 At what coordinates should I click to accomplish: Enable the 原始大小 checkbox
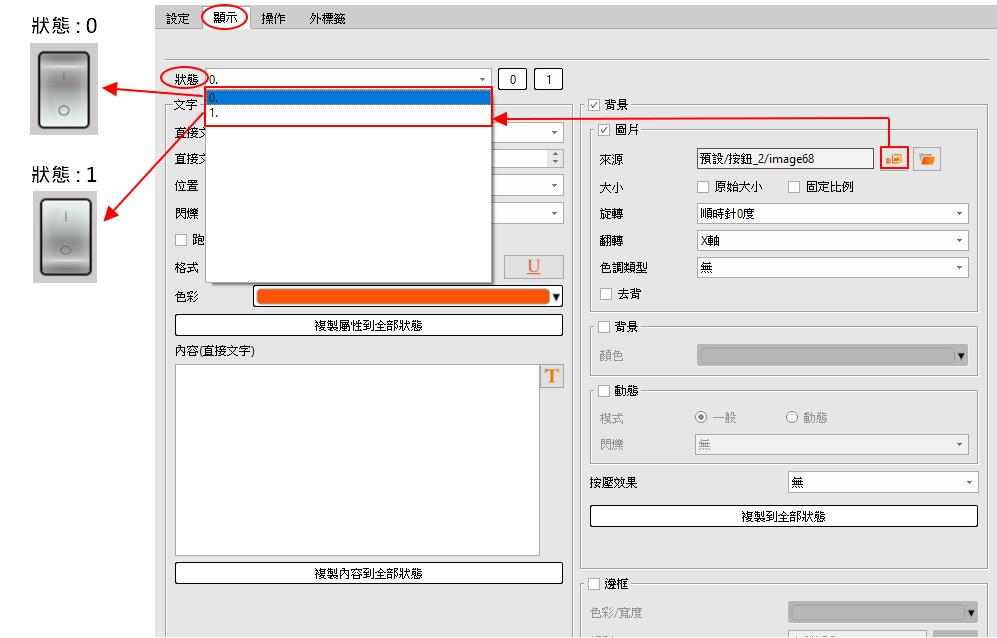702,187
